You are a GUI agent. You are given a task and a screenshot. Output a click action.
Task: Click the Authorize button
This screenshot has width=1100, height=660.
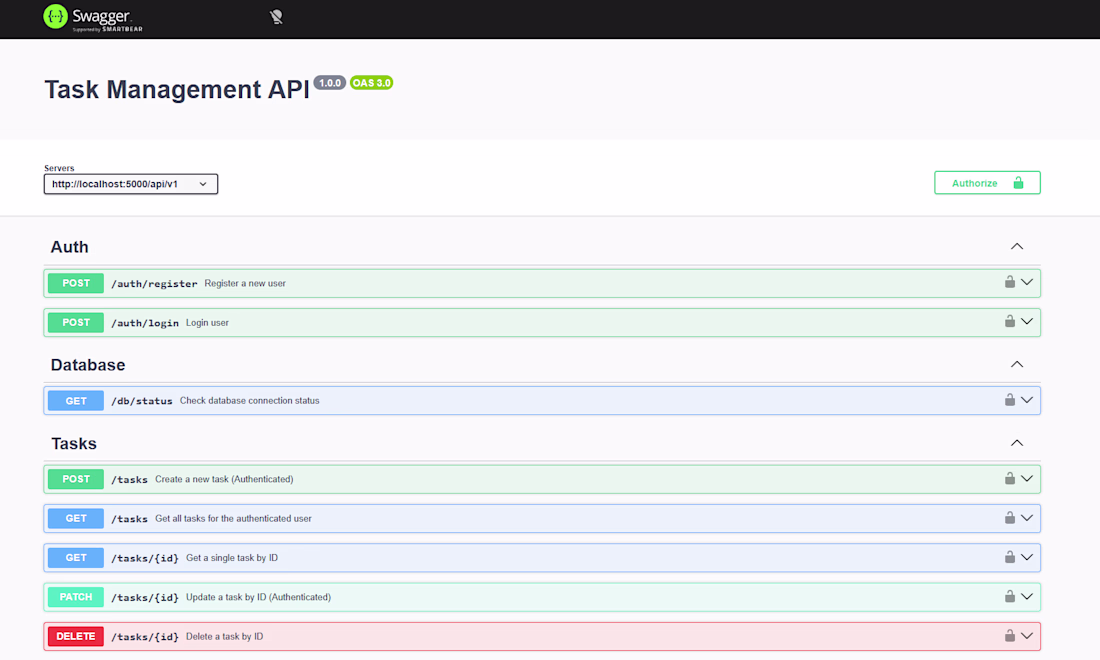987,183
